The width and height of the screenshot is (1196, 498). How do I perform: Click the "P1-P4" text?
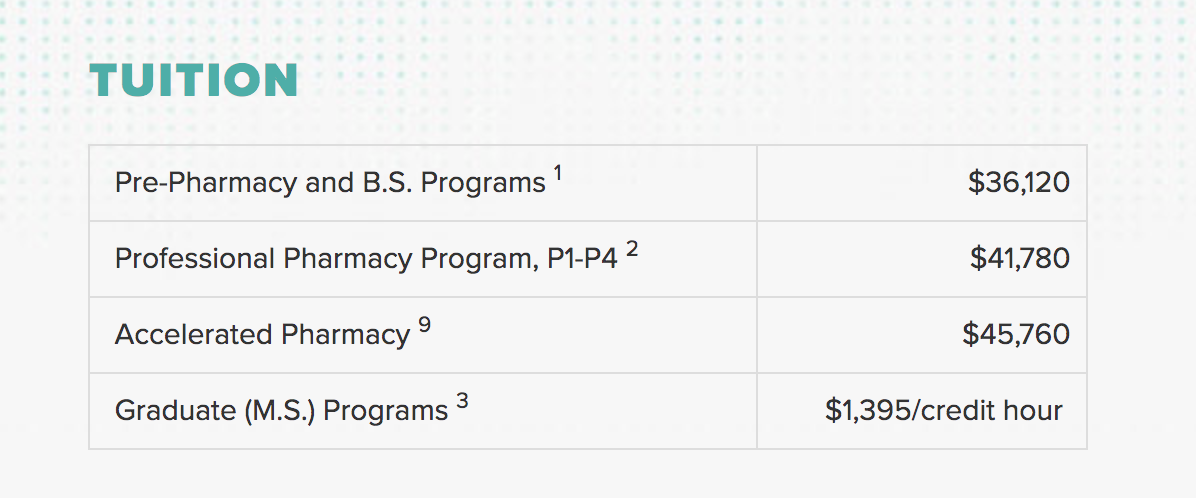582,259
